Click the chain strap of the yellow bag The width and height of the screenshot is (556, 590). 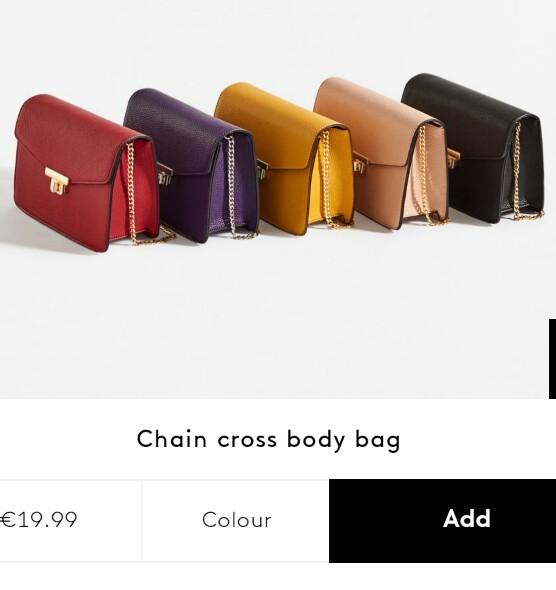pos(327,177)
